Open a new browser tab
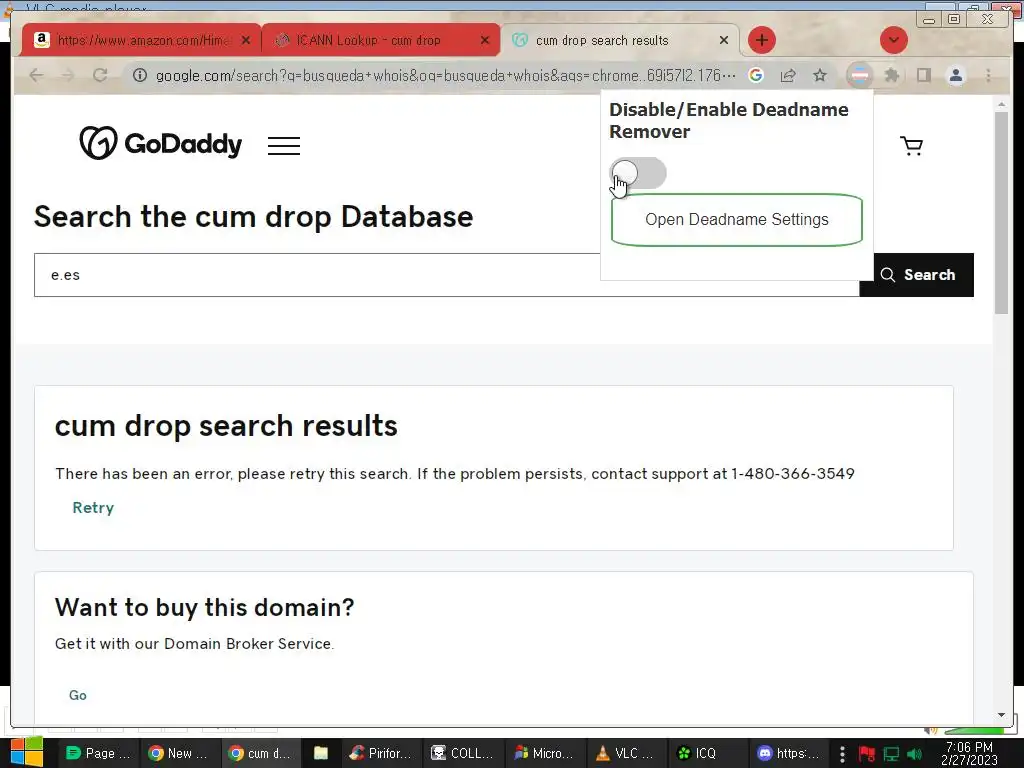The image size is (1024, 768). [761, 40]
